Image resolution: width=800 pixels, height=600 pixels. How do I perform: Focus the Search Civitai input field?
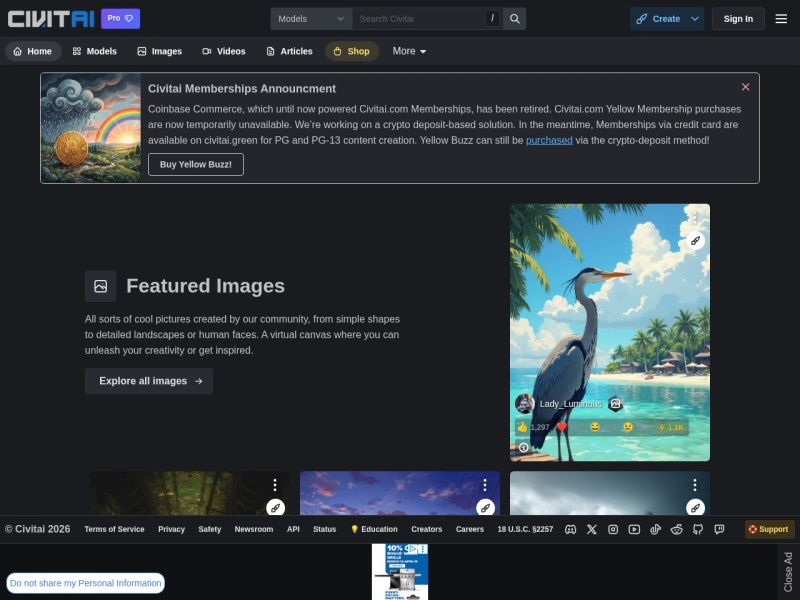(x=420, y=19)
